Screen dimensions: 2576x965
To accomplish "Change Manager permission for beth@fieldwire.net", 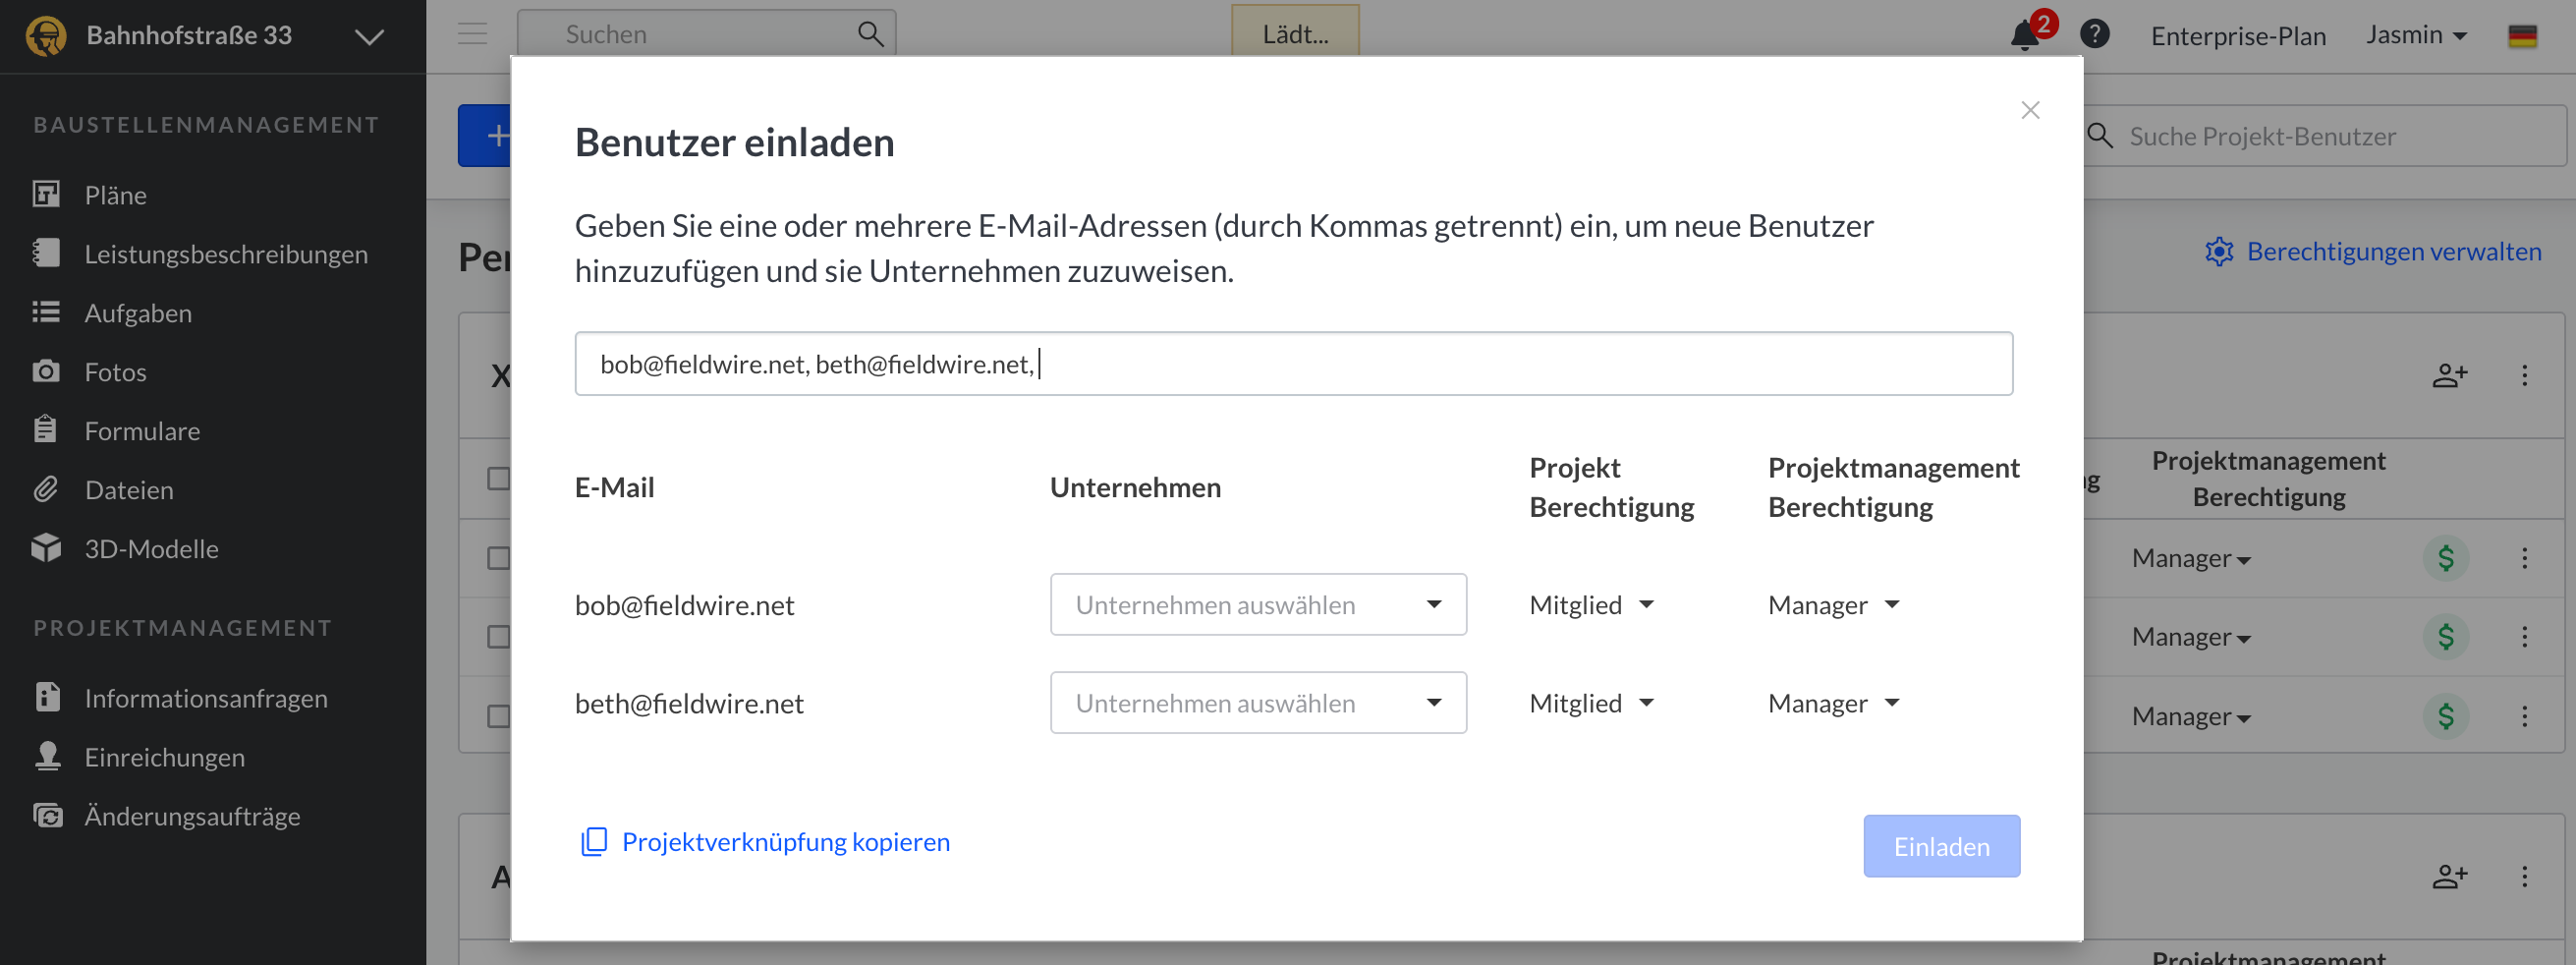I will [1833, 703].
